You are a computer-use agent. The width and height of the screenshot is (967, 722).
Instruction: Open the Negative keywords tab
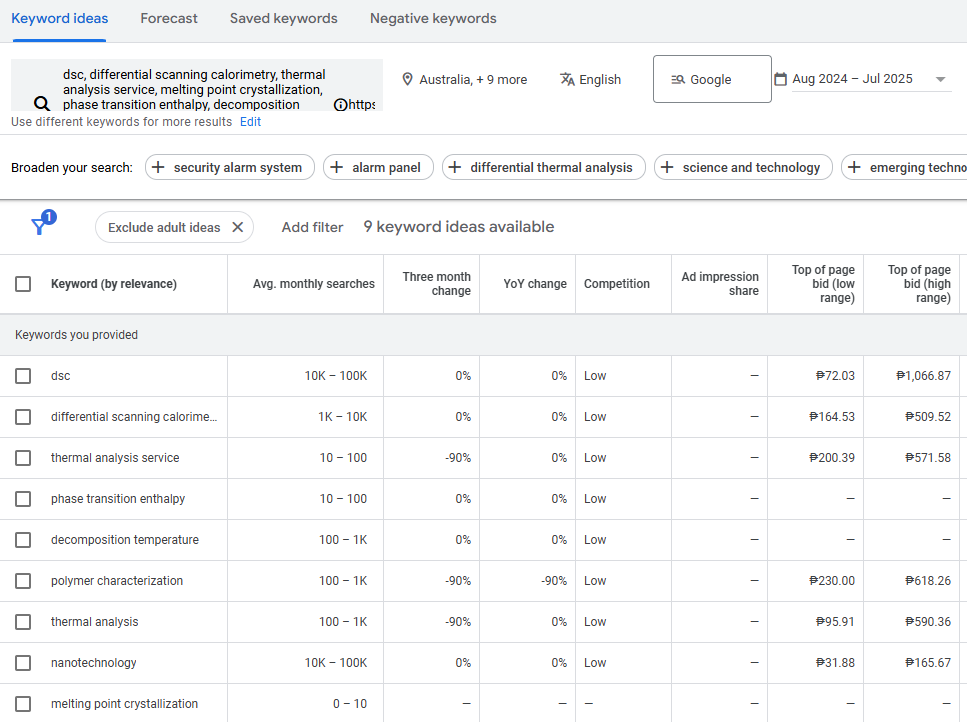pos(433,19)
